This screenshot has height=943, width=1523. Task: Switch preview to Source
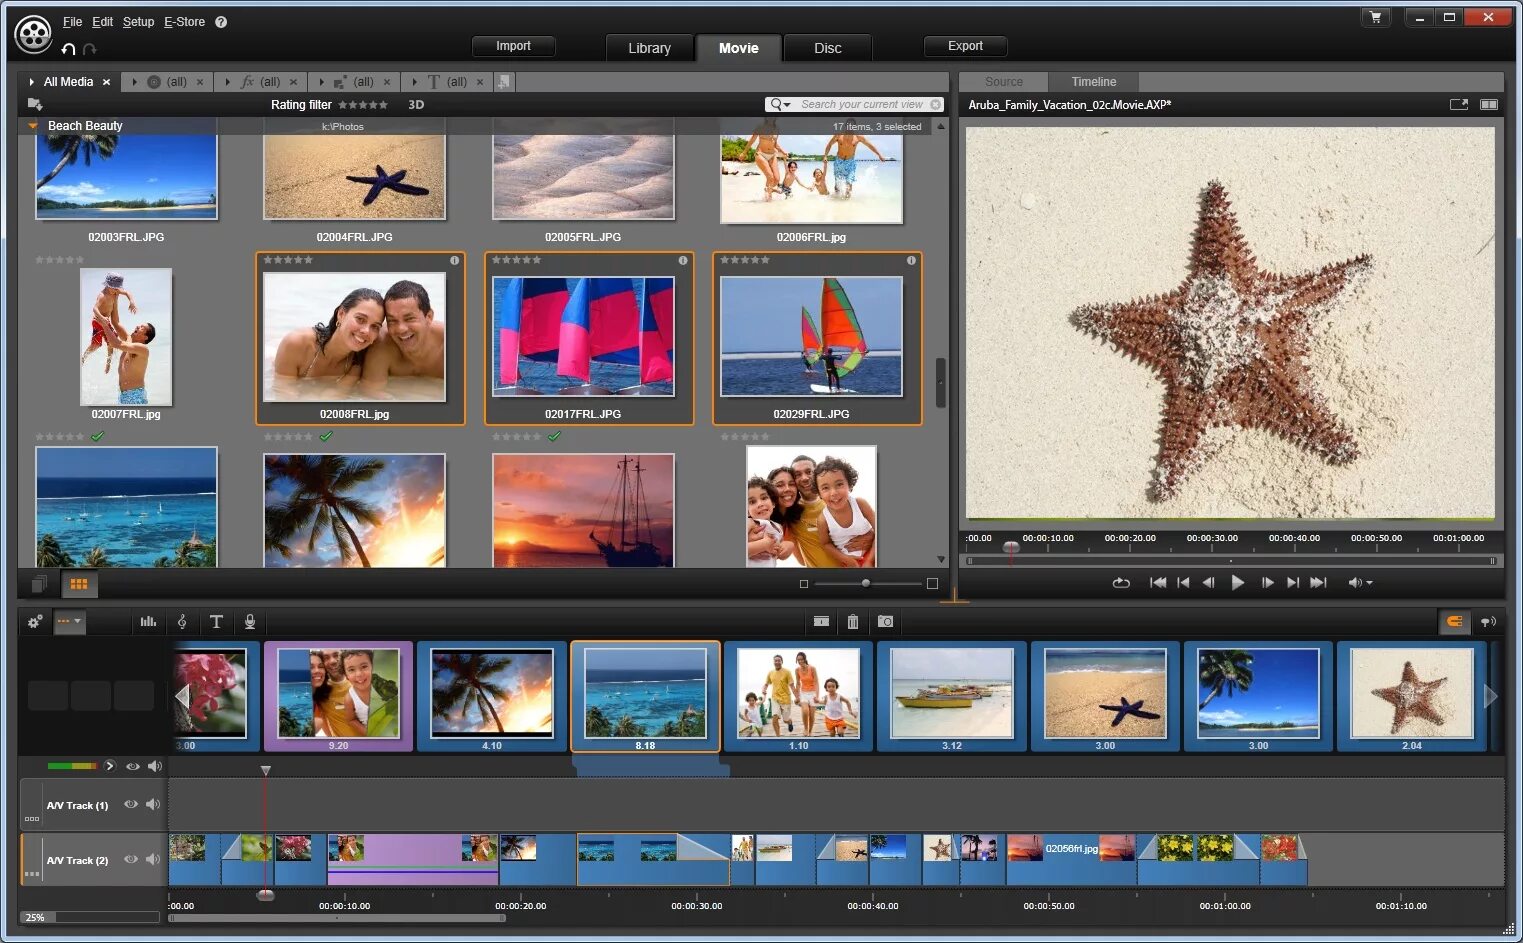point(1004,82)
